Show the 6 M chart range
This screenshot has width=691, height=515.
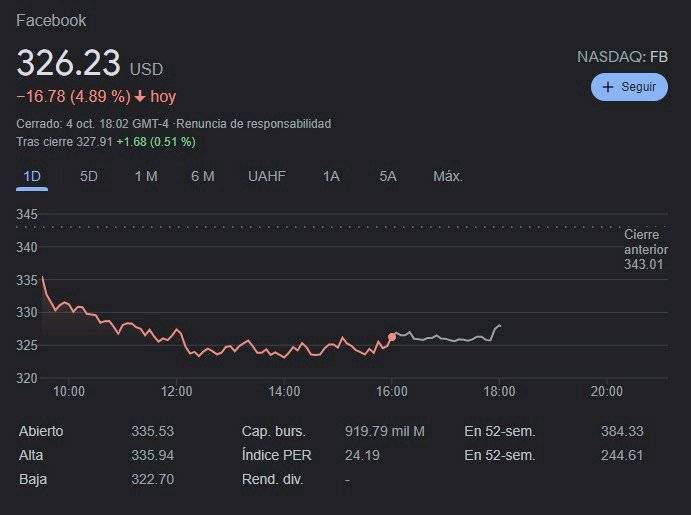coord(203,177)
